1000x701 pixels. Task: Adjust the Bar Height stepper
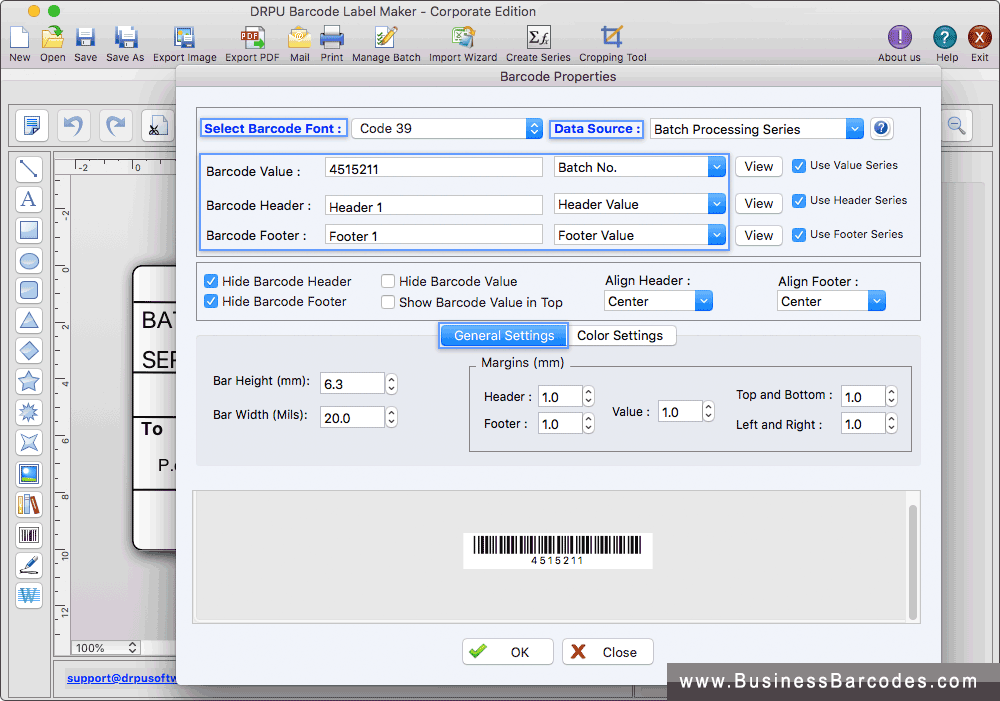[392, 383]
